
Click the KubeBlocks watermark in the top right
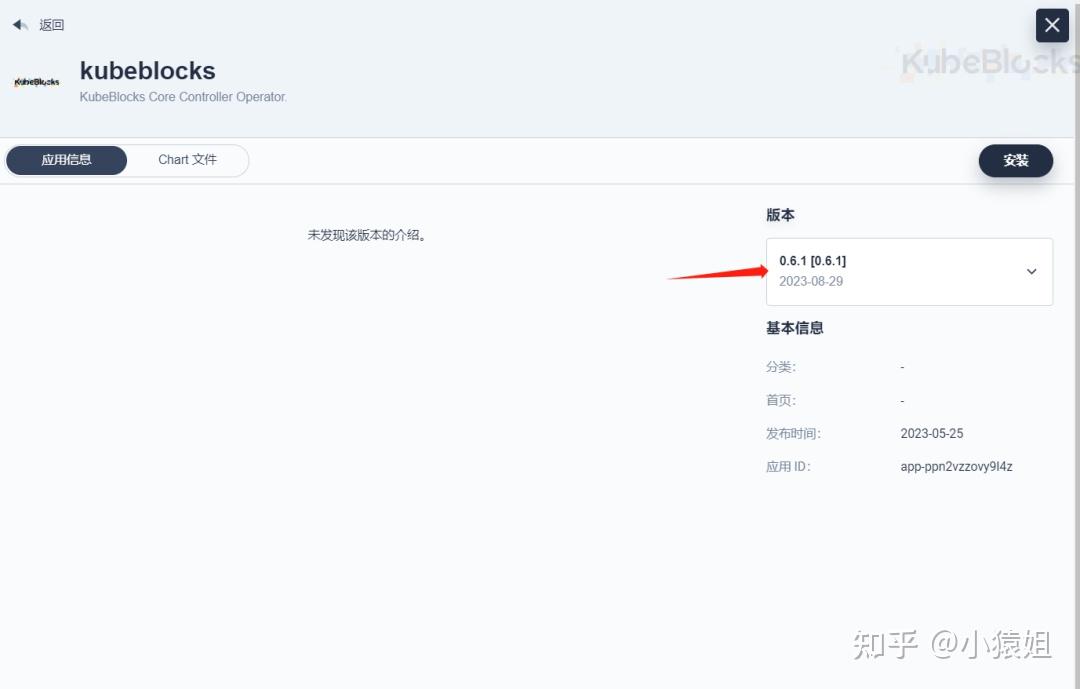click(x=975, y=62)
